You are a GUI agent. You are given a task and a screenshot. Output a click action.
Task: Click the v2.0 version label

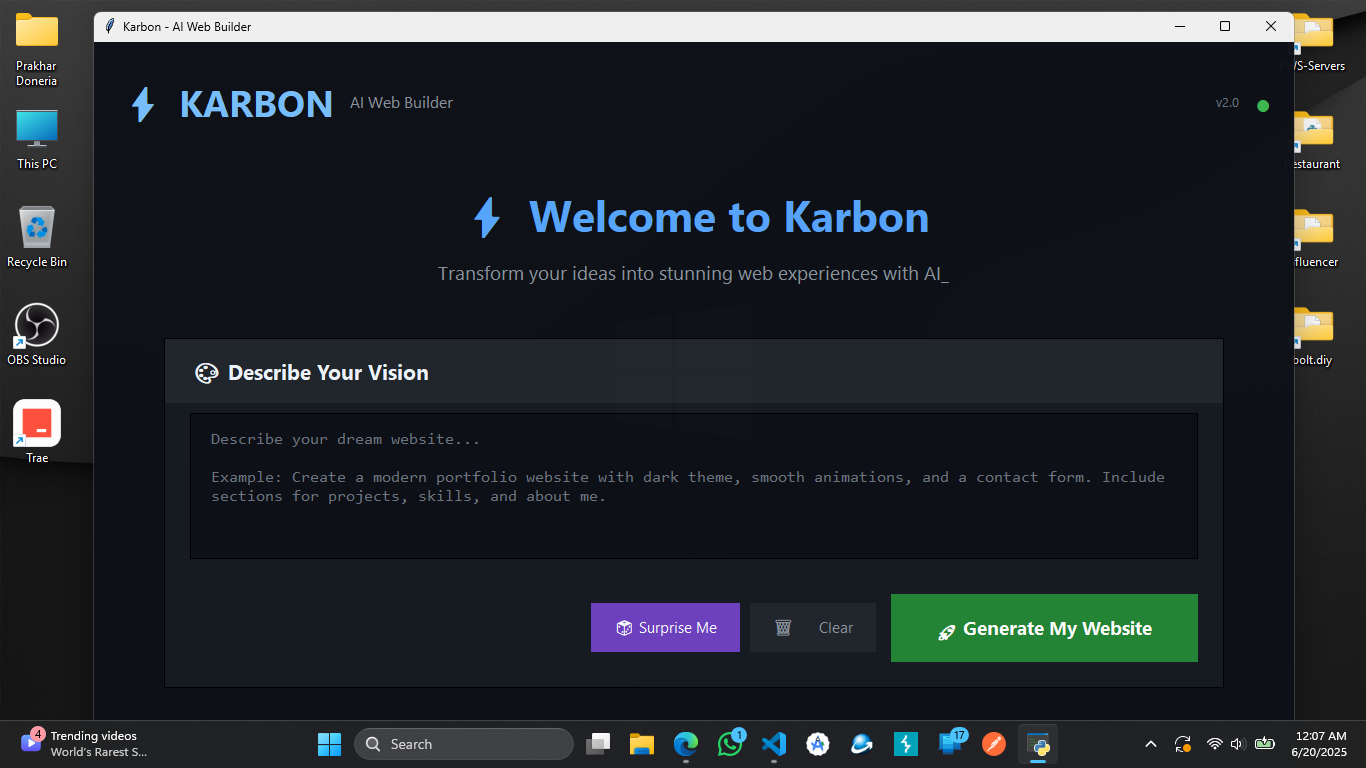pyautogui.click(x=1227, y=103)
